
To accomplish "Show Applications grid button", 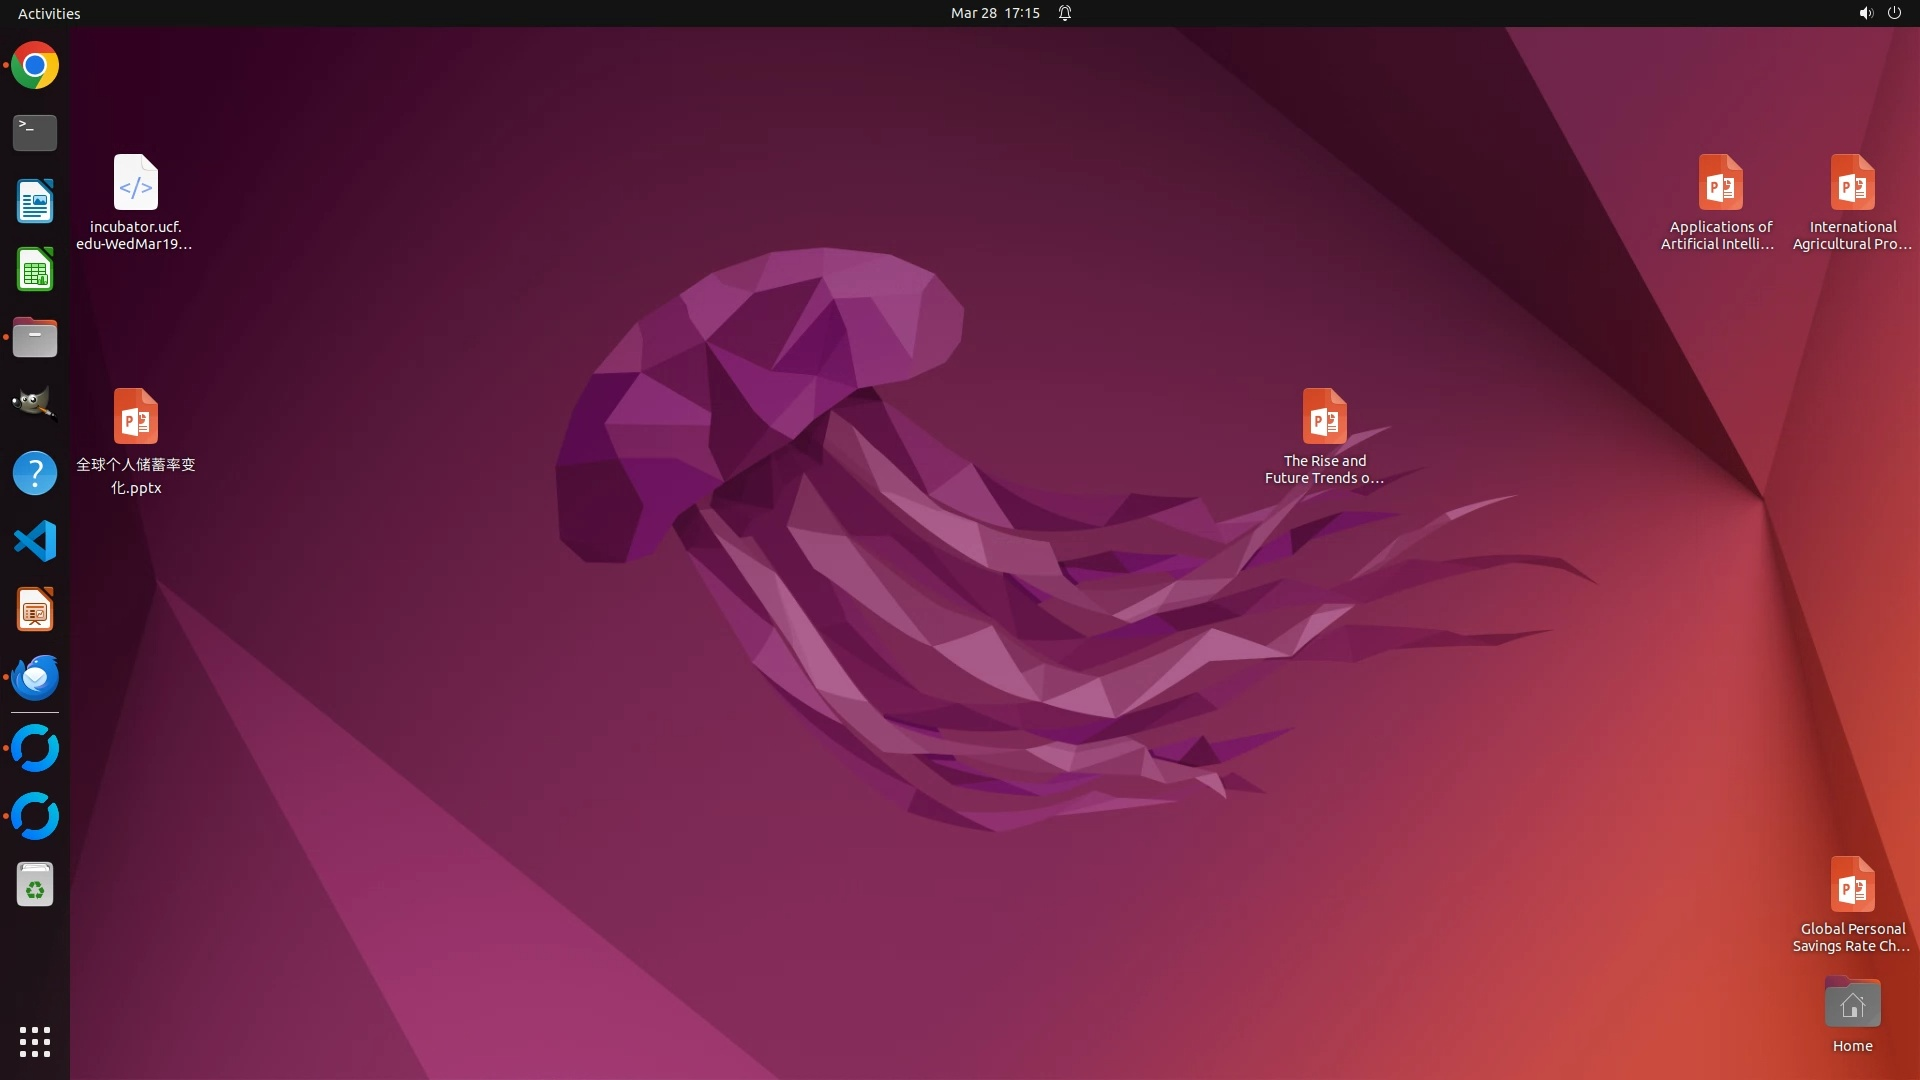I will (x=35, y=1041).
